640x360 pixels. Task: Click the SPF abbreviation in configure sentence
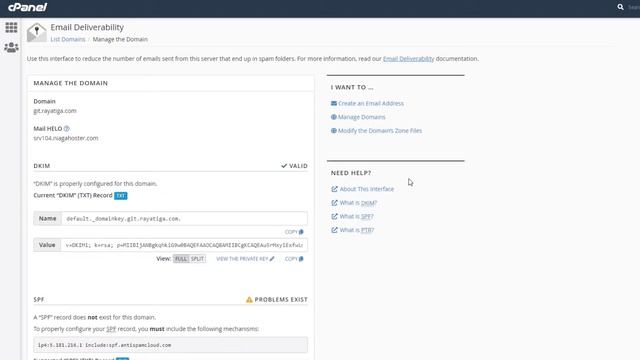[111, 329]
